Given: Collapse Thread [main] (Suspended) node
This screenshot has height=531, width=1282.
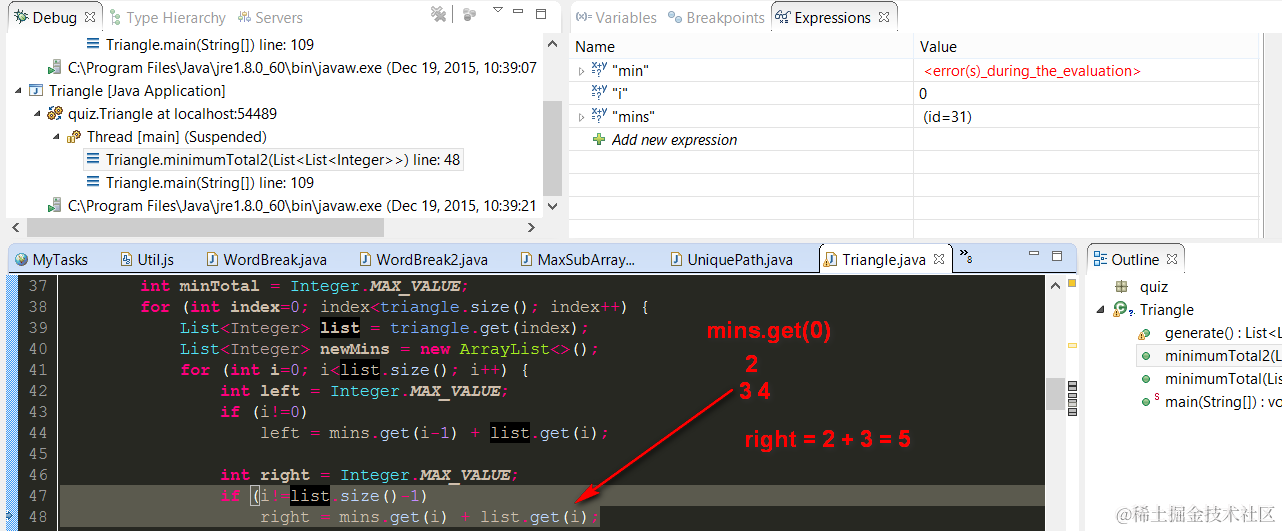Looking at the screenshot, I should click(57, 137).
